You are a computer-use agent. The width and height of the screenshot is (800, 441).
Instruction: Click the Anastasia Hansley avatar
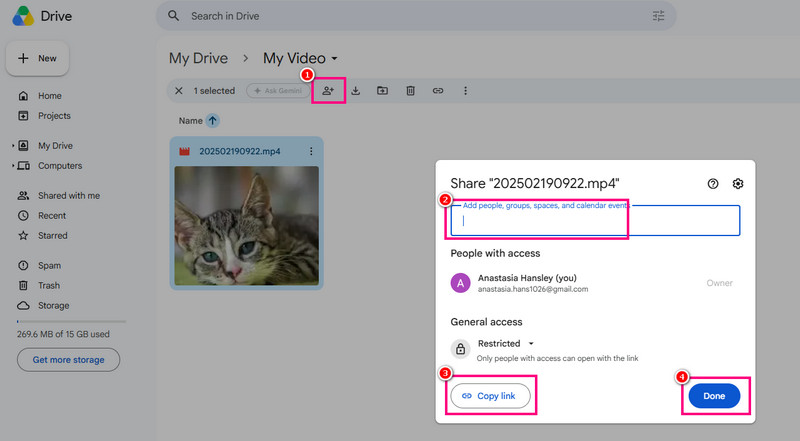coord(460,283)
